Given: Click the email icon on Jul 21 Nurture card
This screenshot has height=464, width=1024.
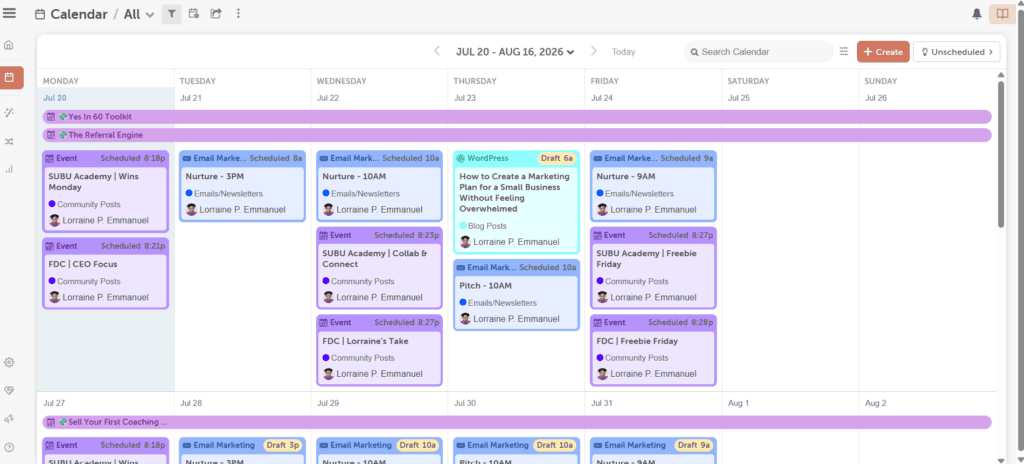Looking at the screenshot, I should [x=187, y=158].
